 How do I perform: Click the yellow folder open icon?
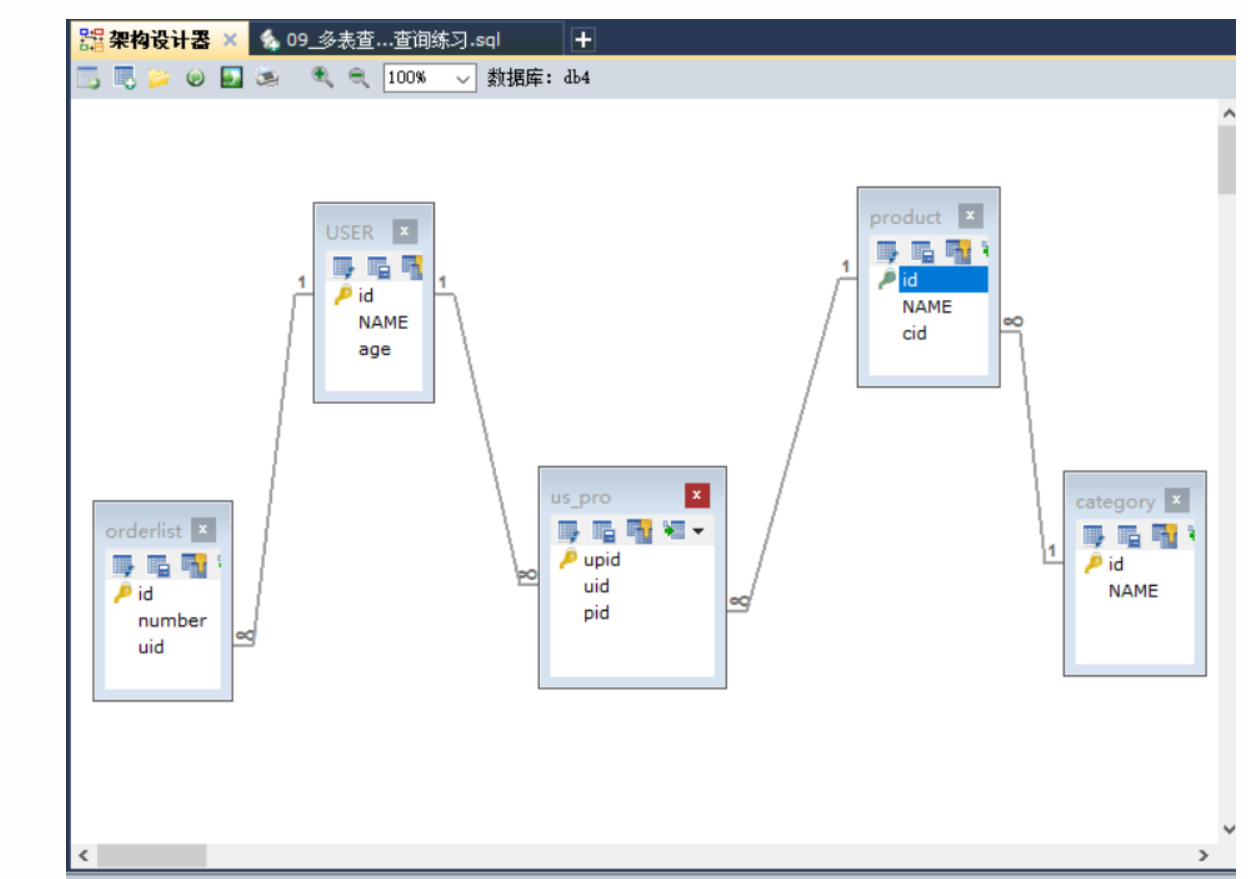159,78
